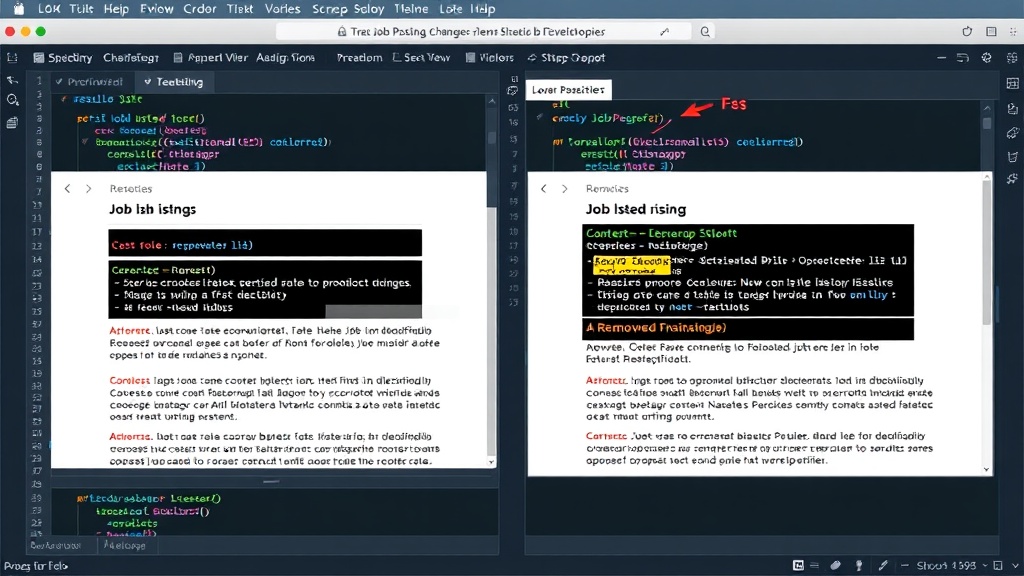Click the pencil icon in the status bar
Image resolution: width=1024 pixels, height=576 pixels.
883,566
